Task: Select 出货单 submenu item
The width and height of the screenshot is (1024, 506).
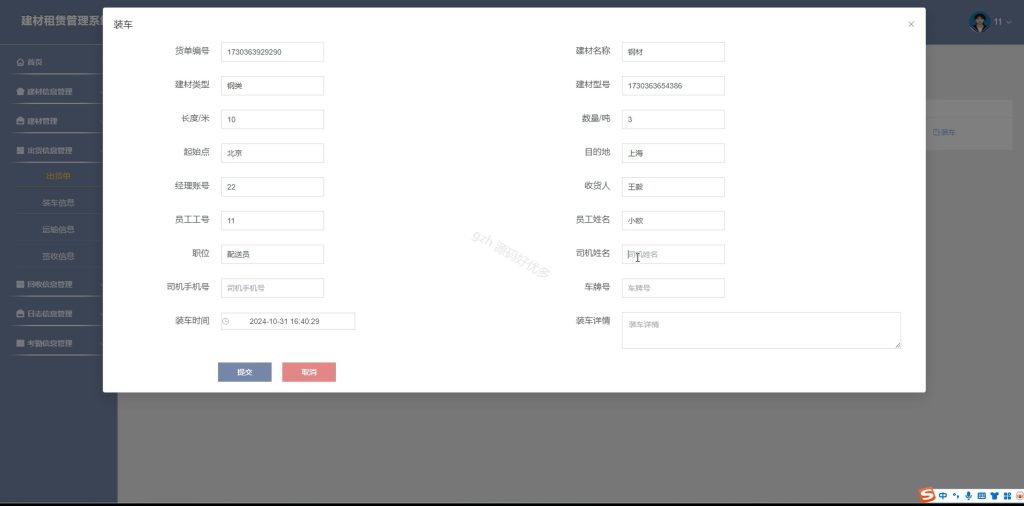Action: click(x=59, y=176)
